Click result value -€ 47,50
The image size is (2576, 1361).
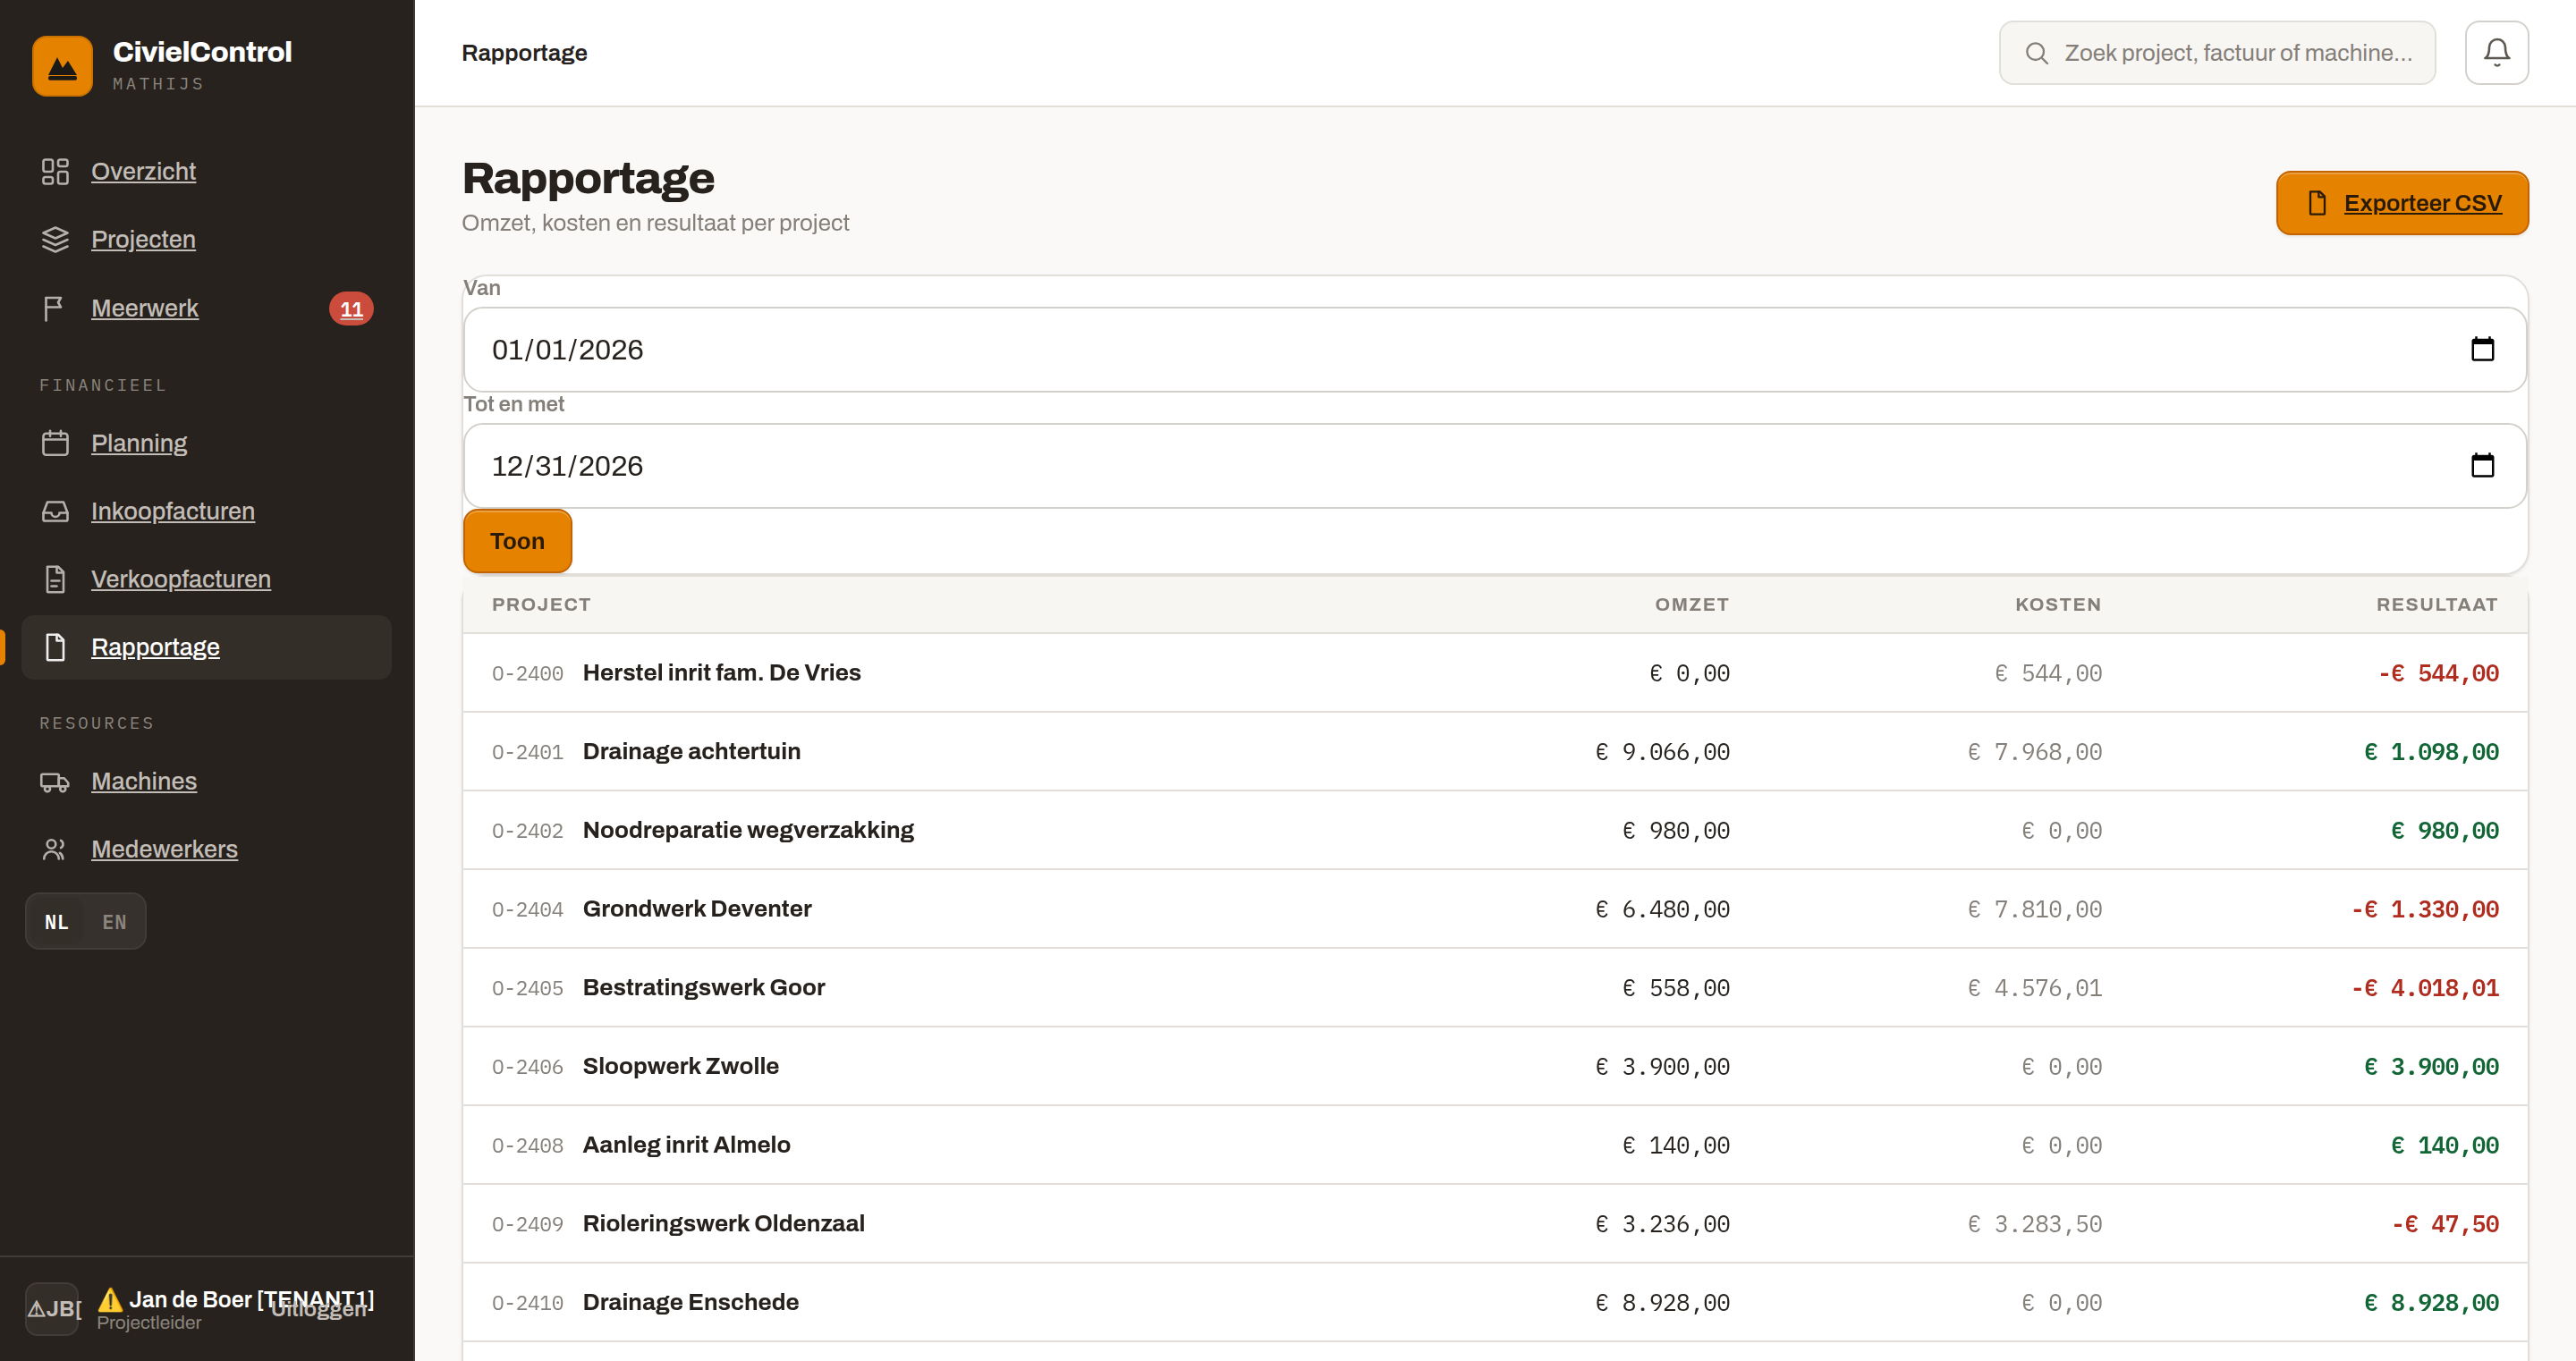[x=2445, y=1224]
